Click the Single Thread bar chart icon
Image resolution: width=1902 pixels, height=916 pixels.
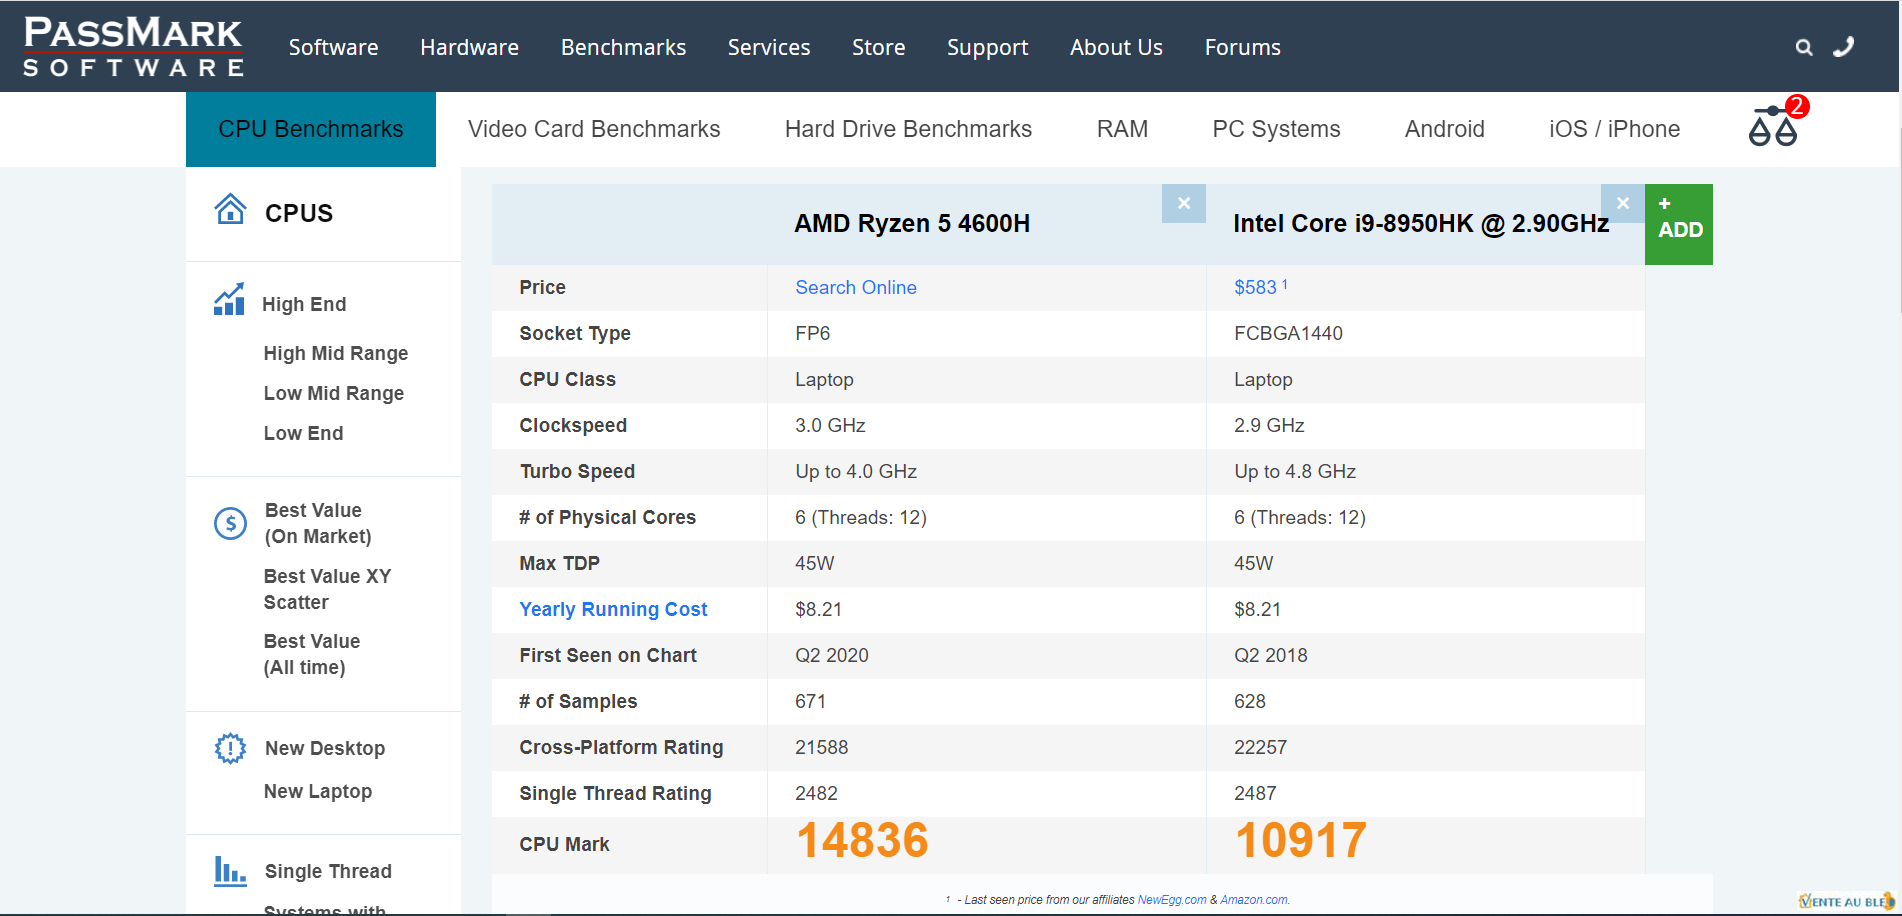[x=230, y=871]
